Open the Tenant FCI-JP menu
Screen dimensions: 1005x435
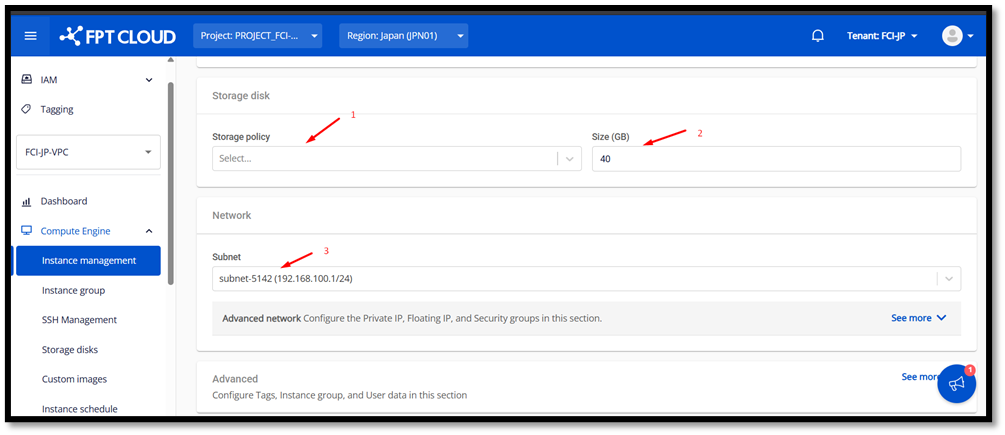882,36
